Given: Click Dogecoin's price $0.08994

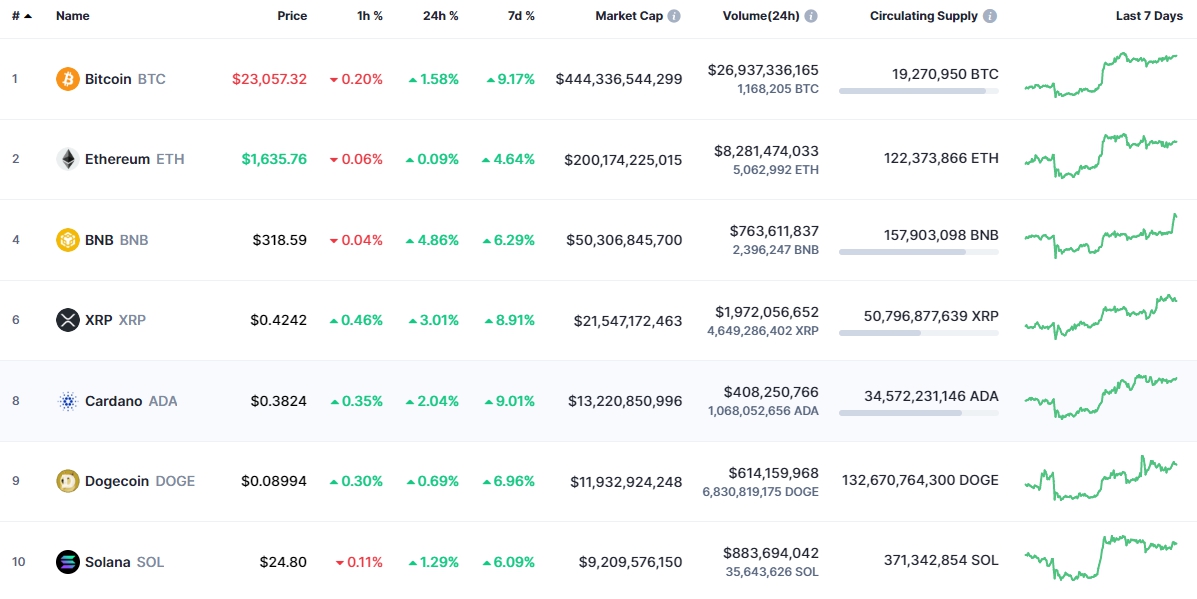Looking at the screenshot, I should (274, 481).
